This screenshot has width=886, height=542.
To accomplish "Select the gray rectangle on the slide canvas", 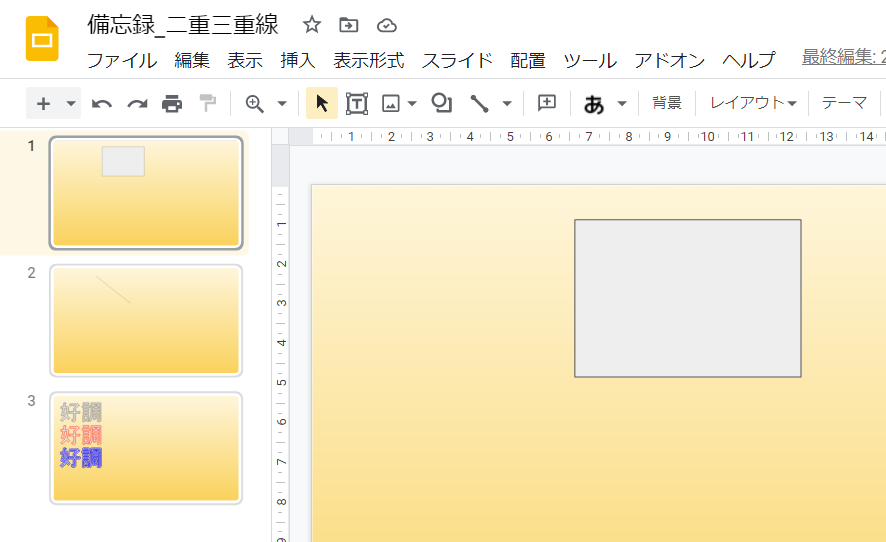I will [688, 298].
